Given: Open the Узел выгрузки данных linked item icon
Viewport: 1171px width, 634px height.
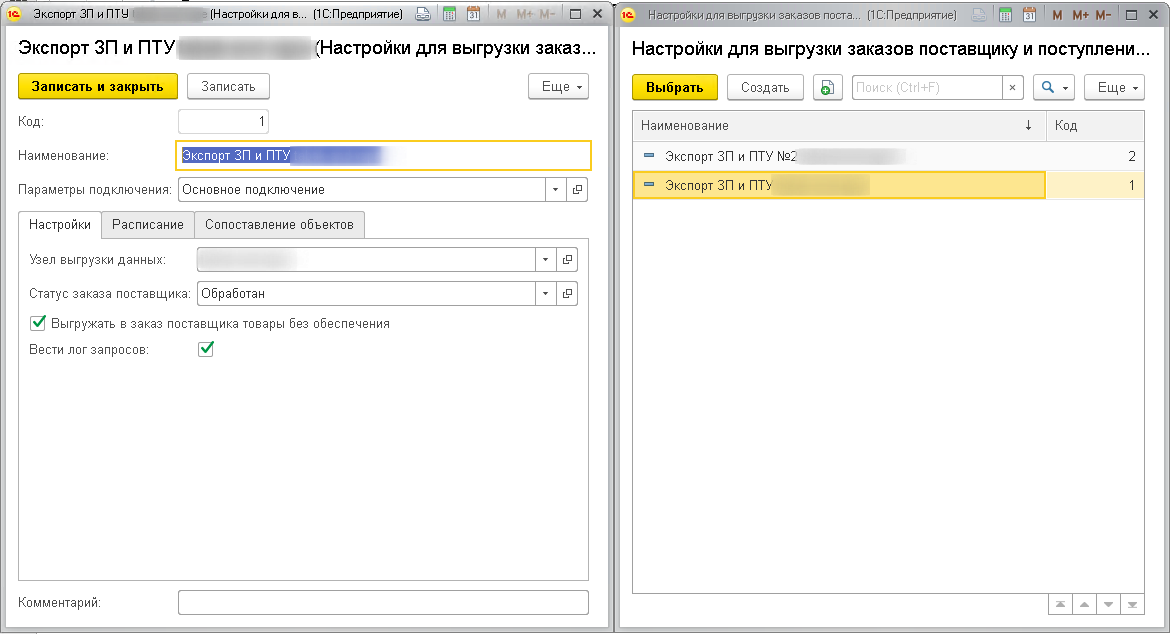Looking at the screenshot, I should tap(567, 260).
